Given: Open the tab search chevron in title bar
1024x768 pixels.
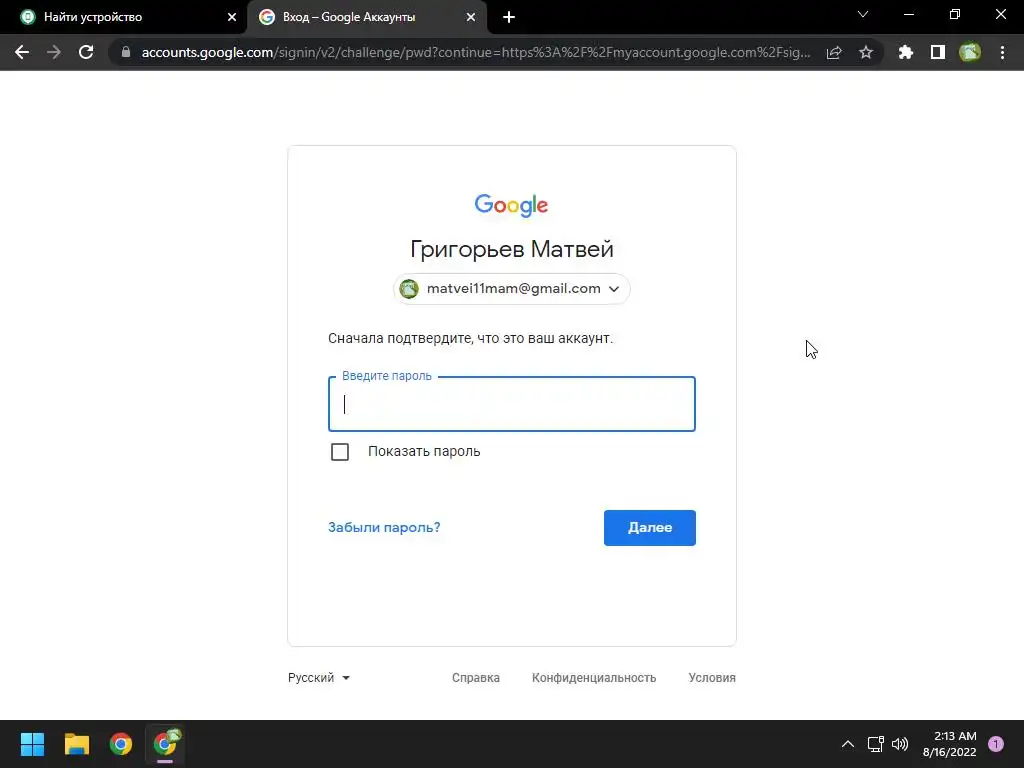Looking at the screenshot, I should [x=863, y=14].
